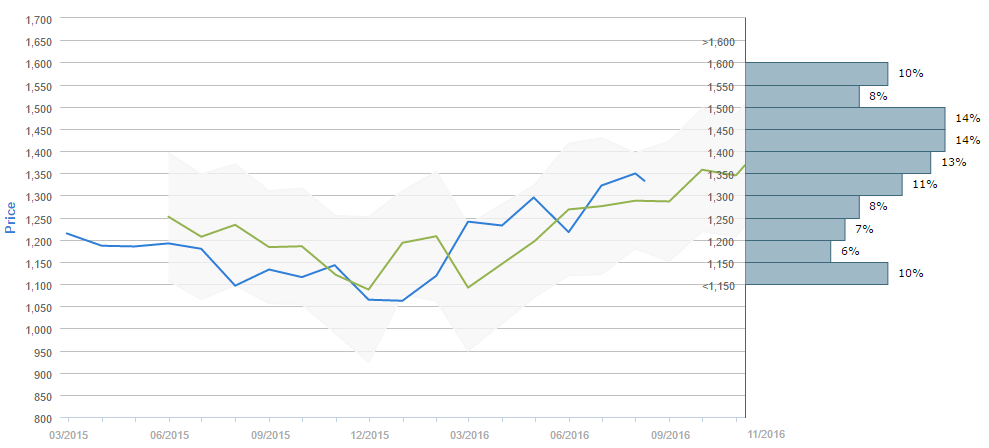Select the 7% distribution bar

tap(795, 230)
